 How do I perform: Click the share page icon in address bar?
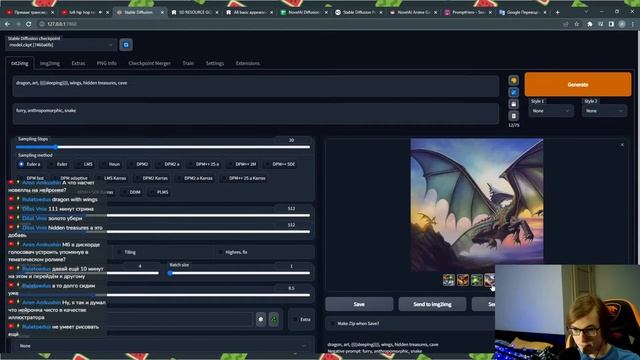566,24
